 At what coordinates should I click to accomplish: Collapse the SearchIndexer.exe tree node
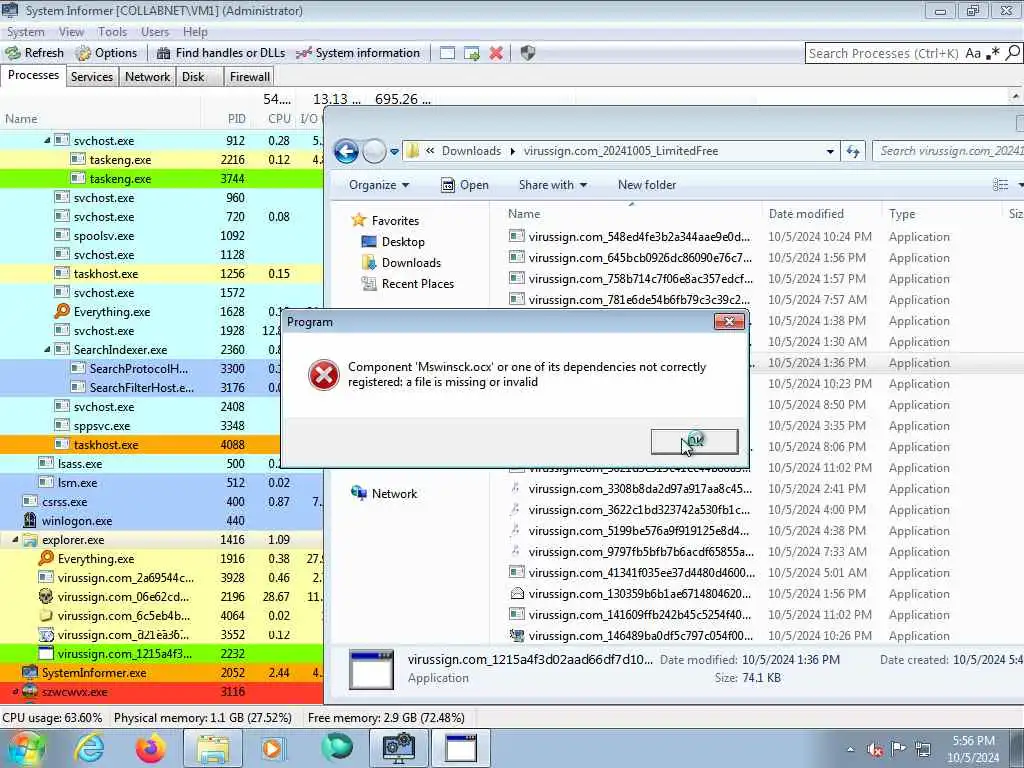coord(47,349)
